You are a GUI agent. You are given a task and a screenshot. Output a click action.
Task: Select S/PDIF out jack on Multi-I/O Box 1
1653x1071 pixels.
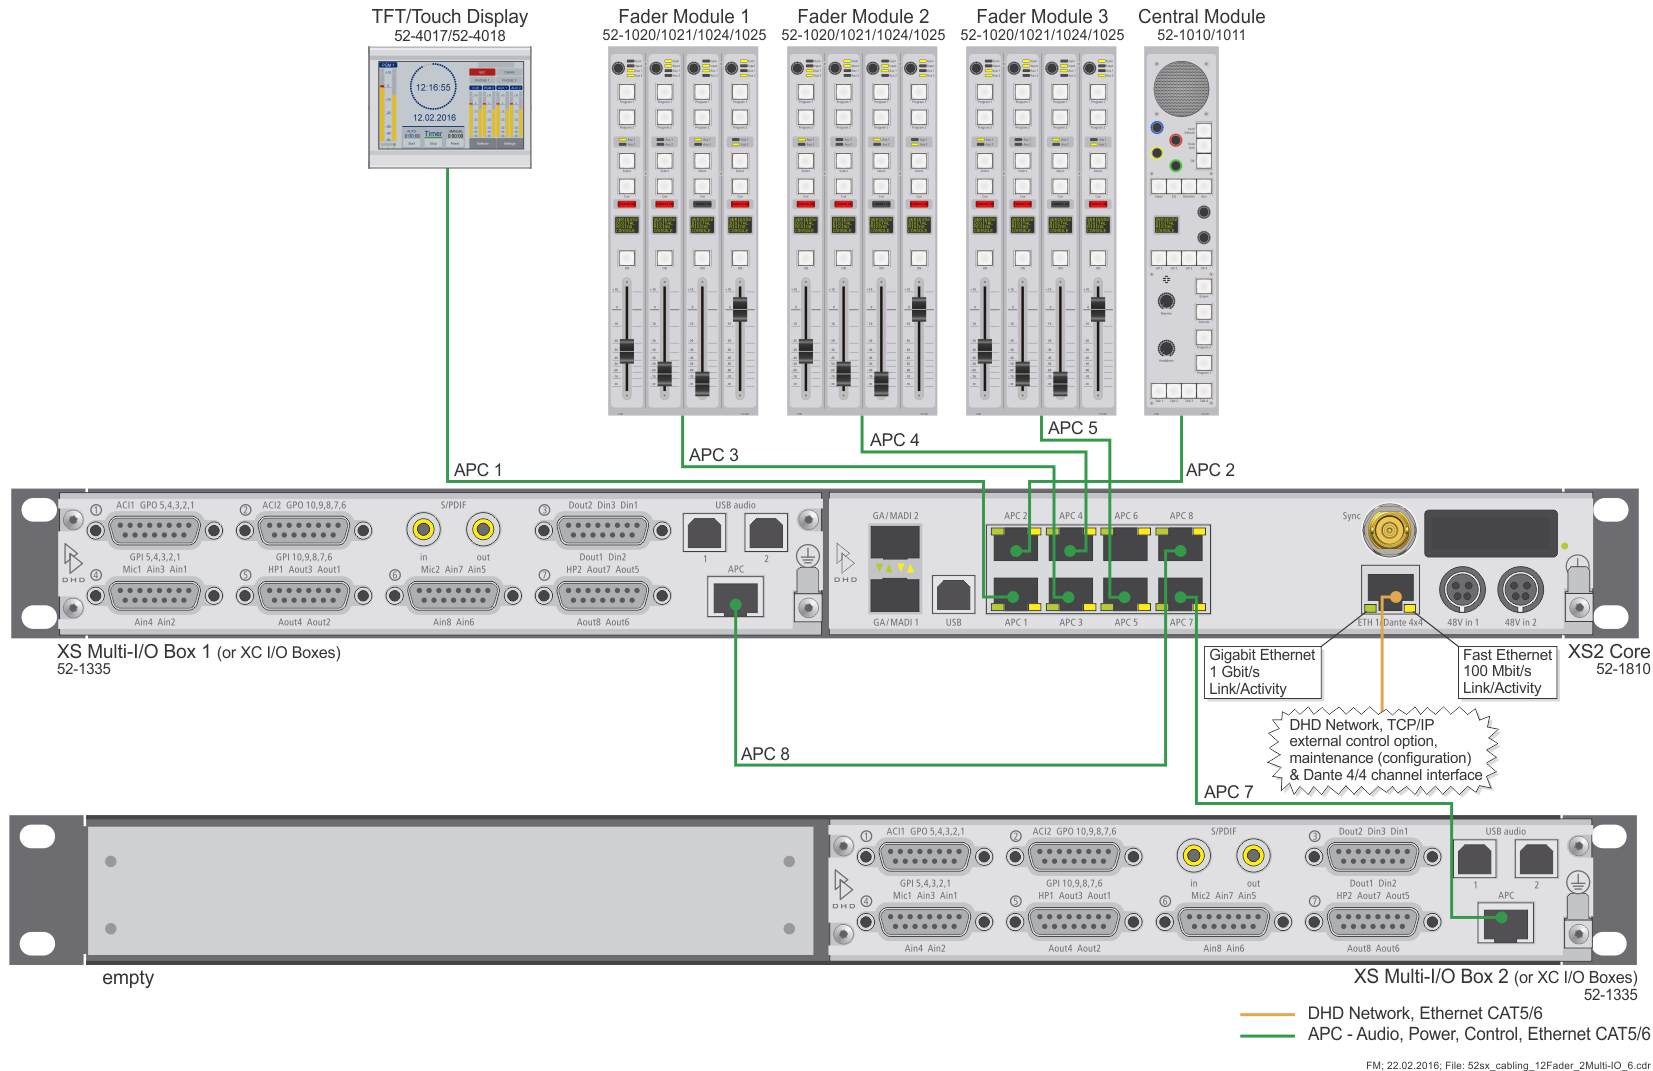483,529
